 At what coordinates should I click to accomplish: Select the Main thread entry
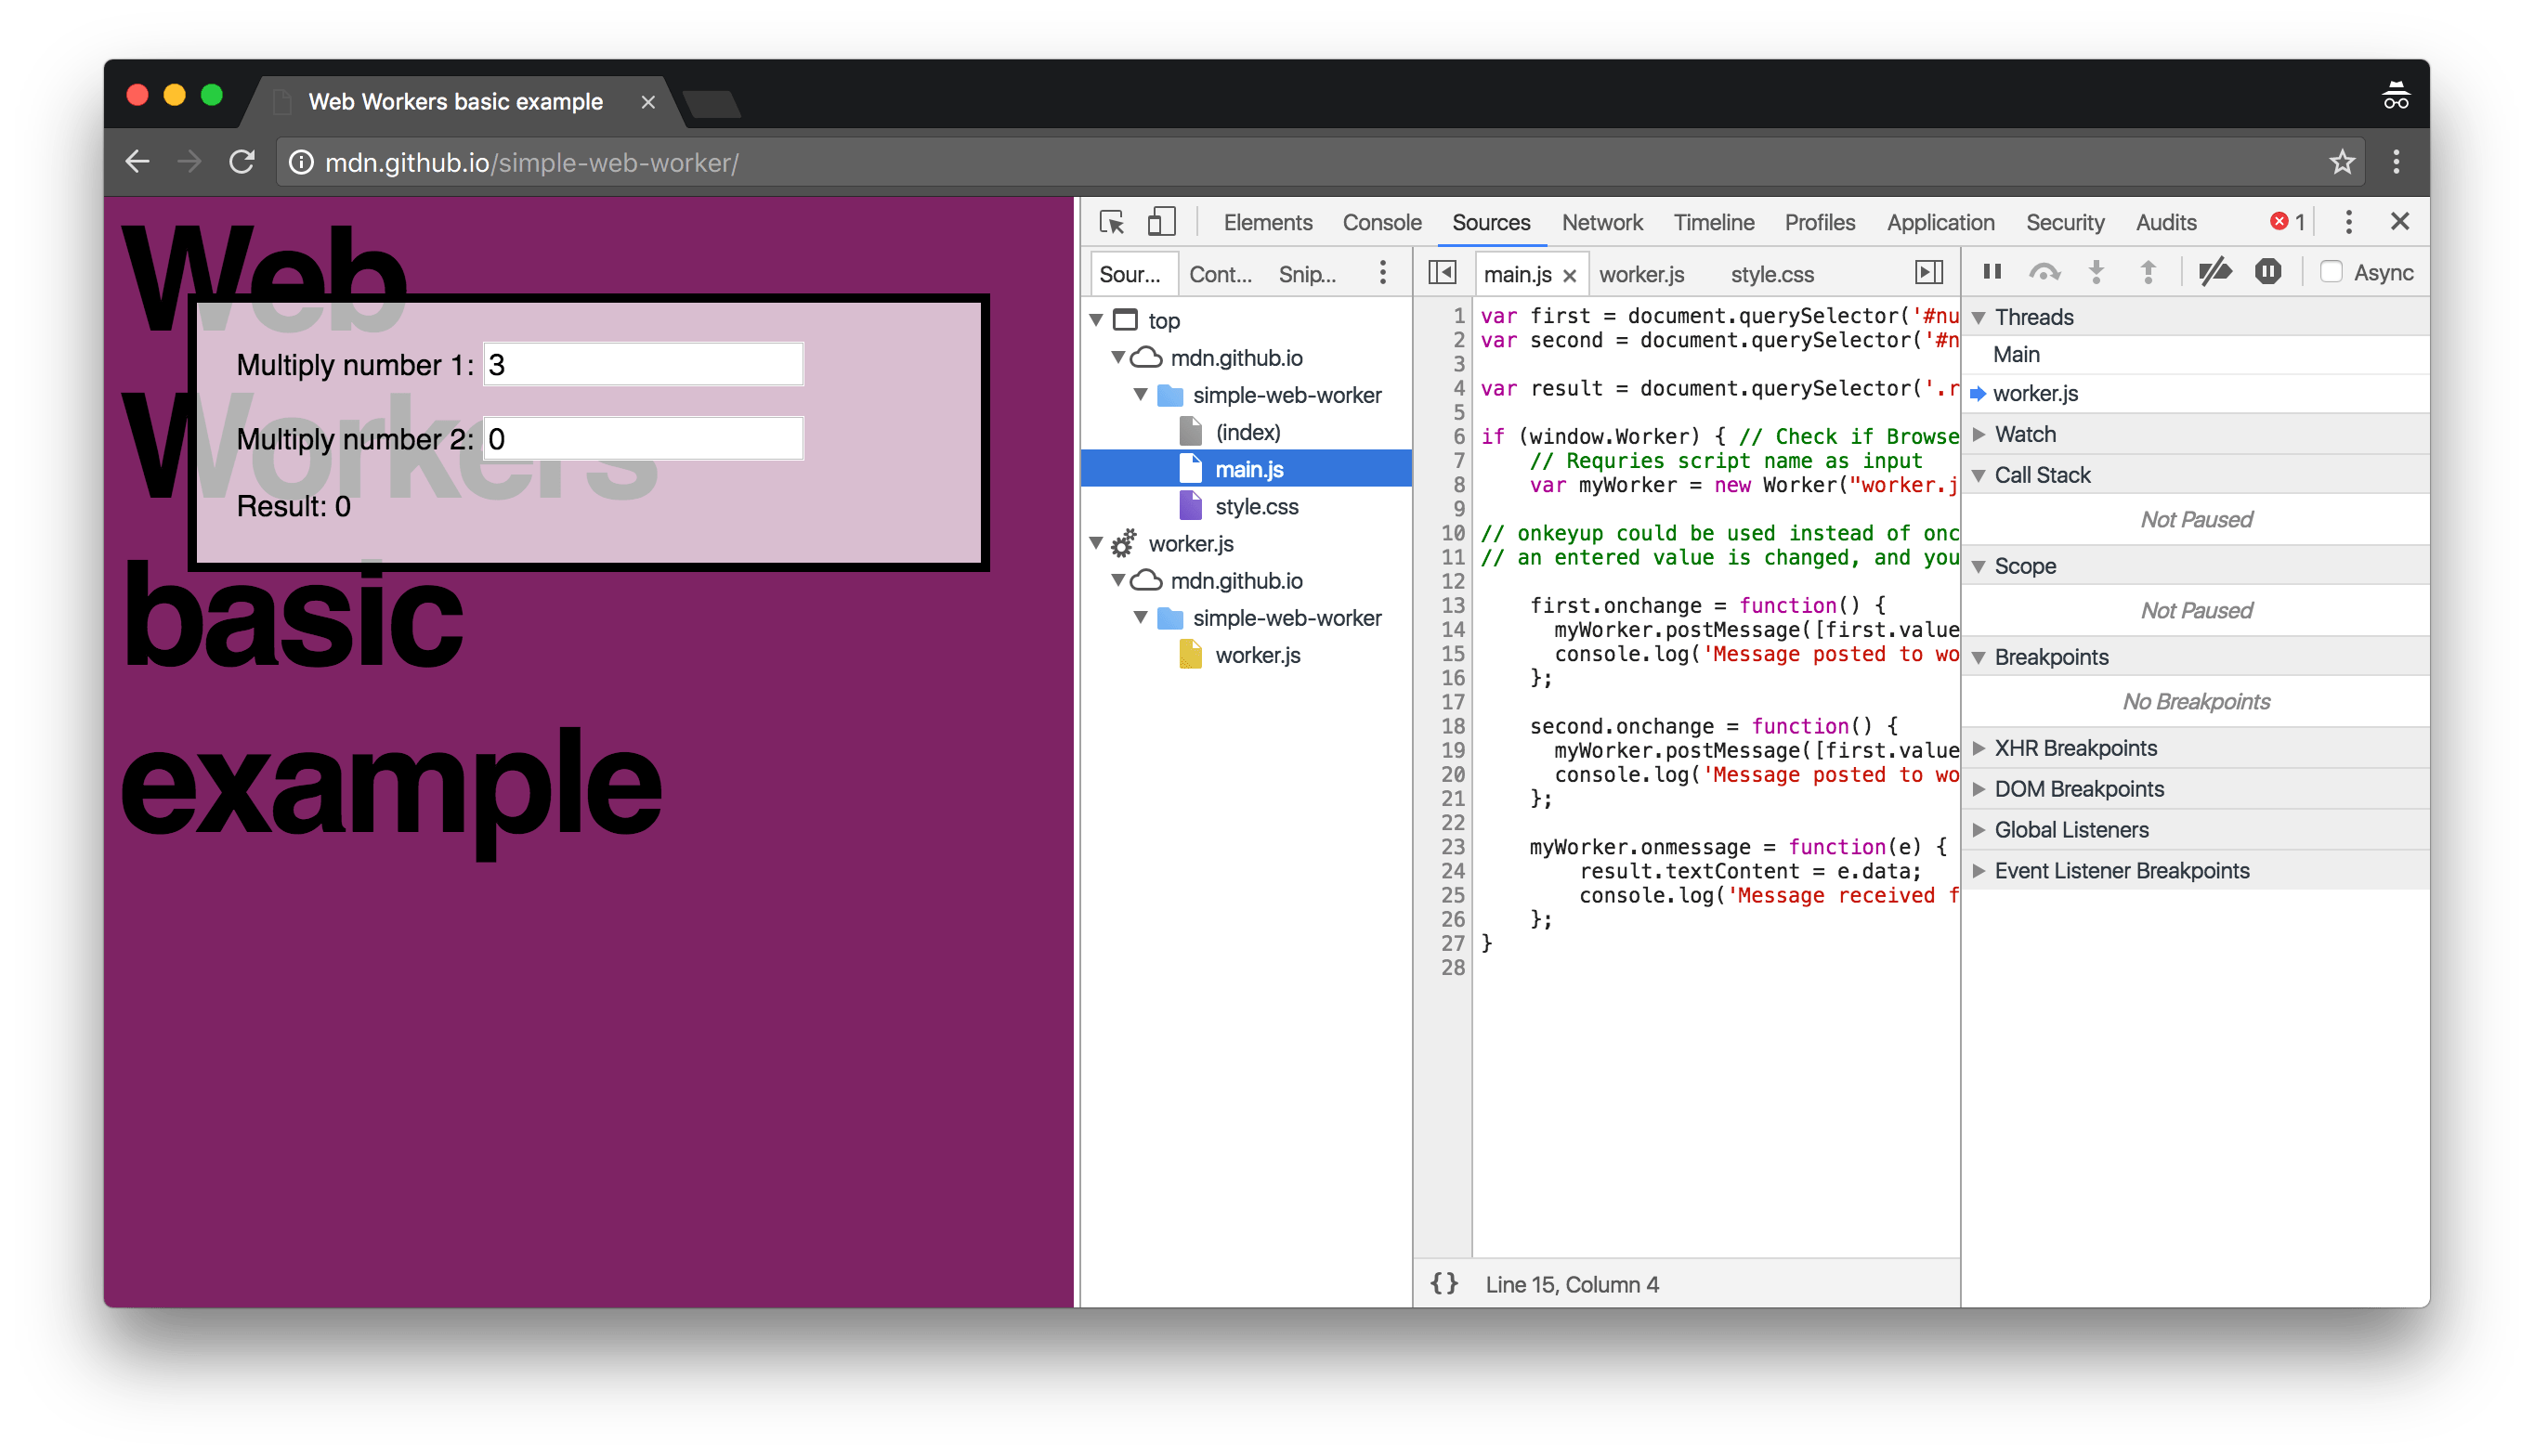2016,355
